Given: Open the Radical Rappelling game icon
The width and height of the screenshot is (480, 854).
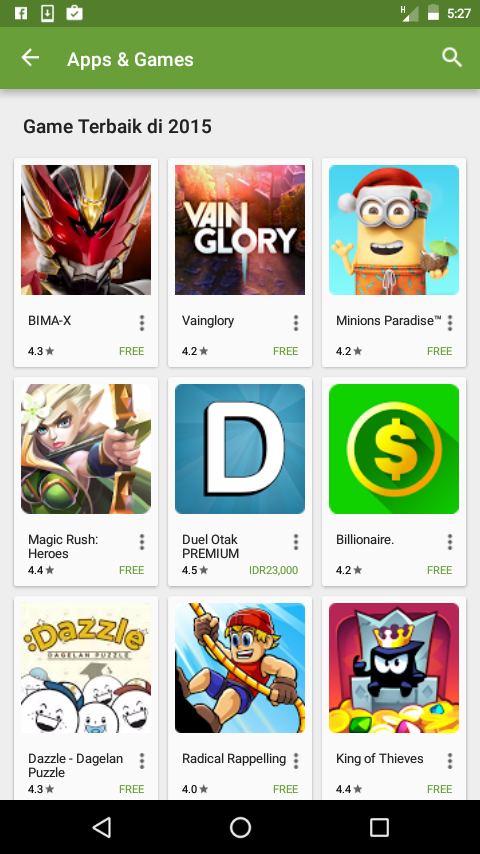Looking at the screenshot, I should [240, 668].
